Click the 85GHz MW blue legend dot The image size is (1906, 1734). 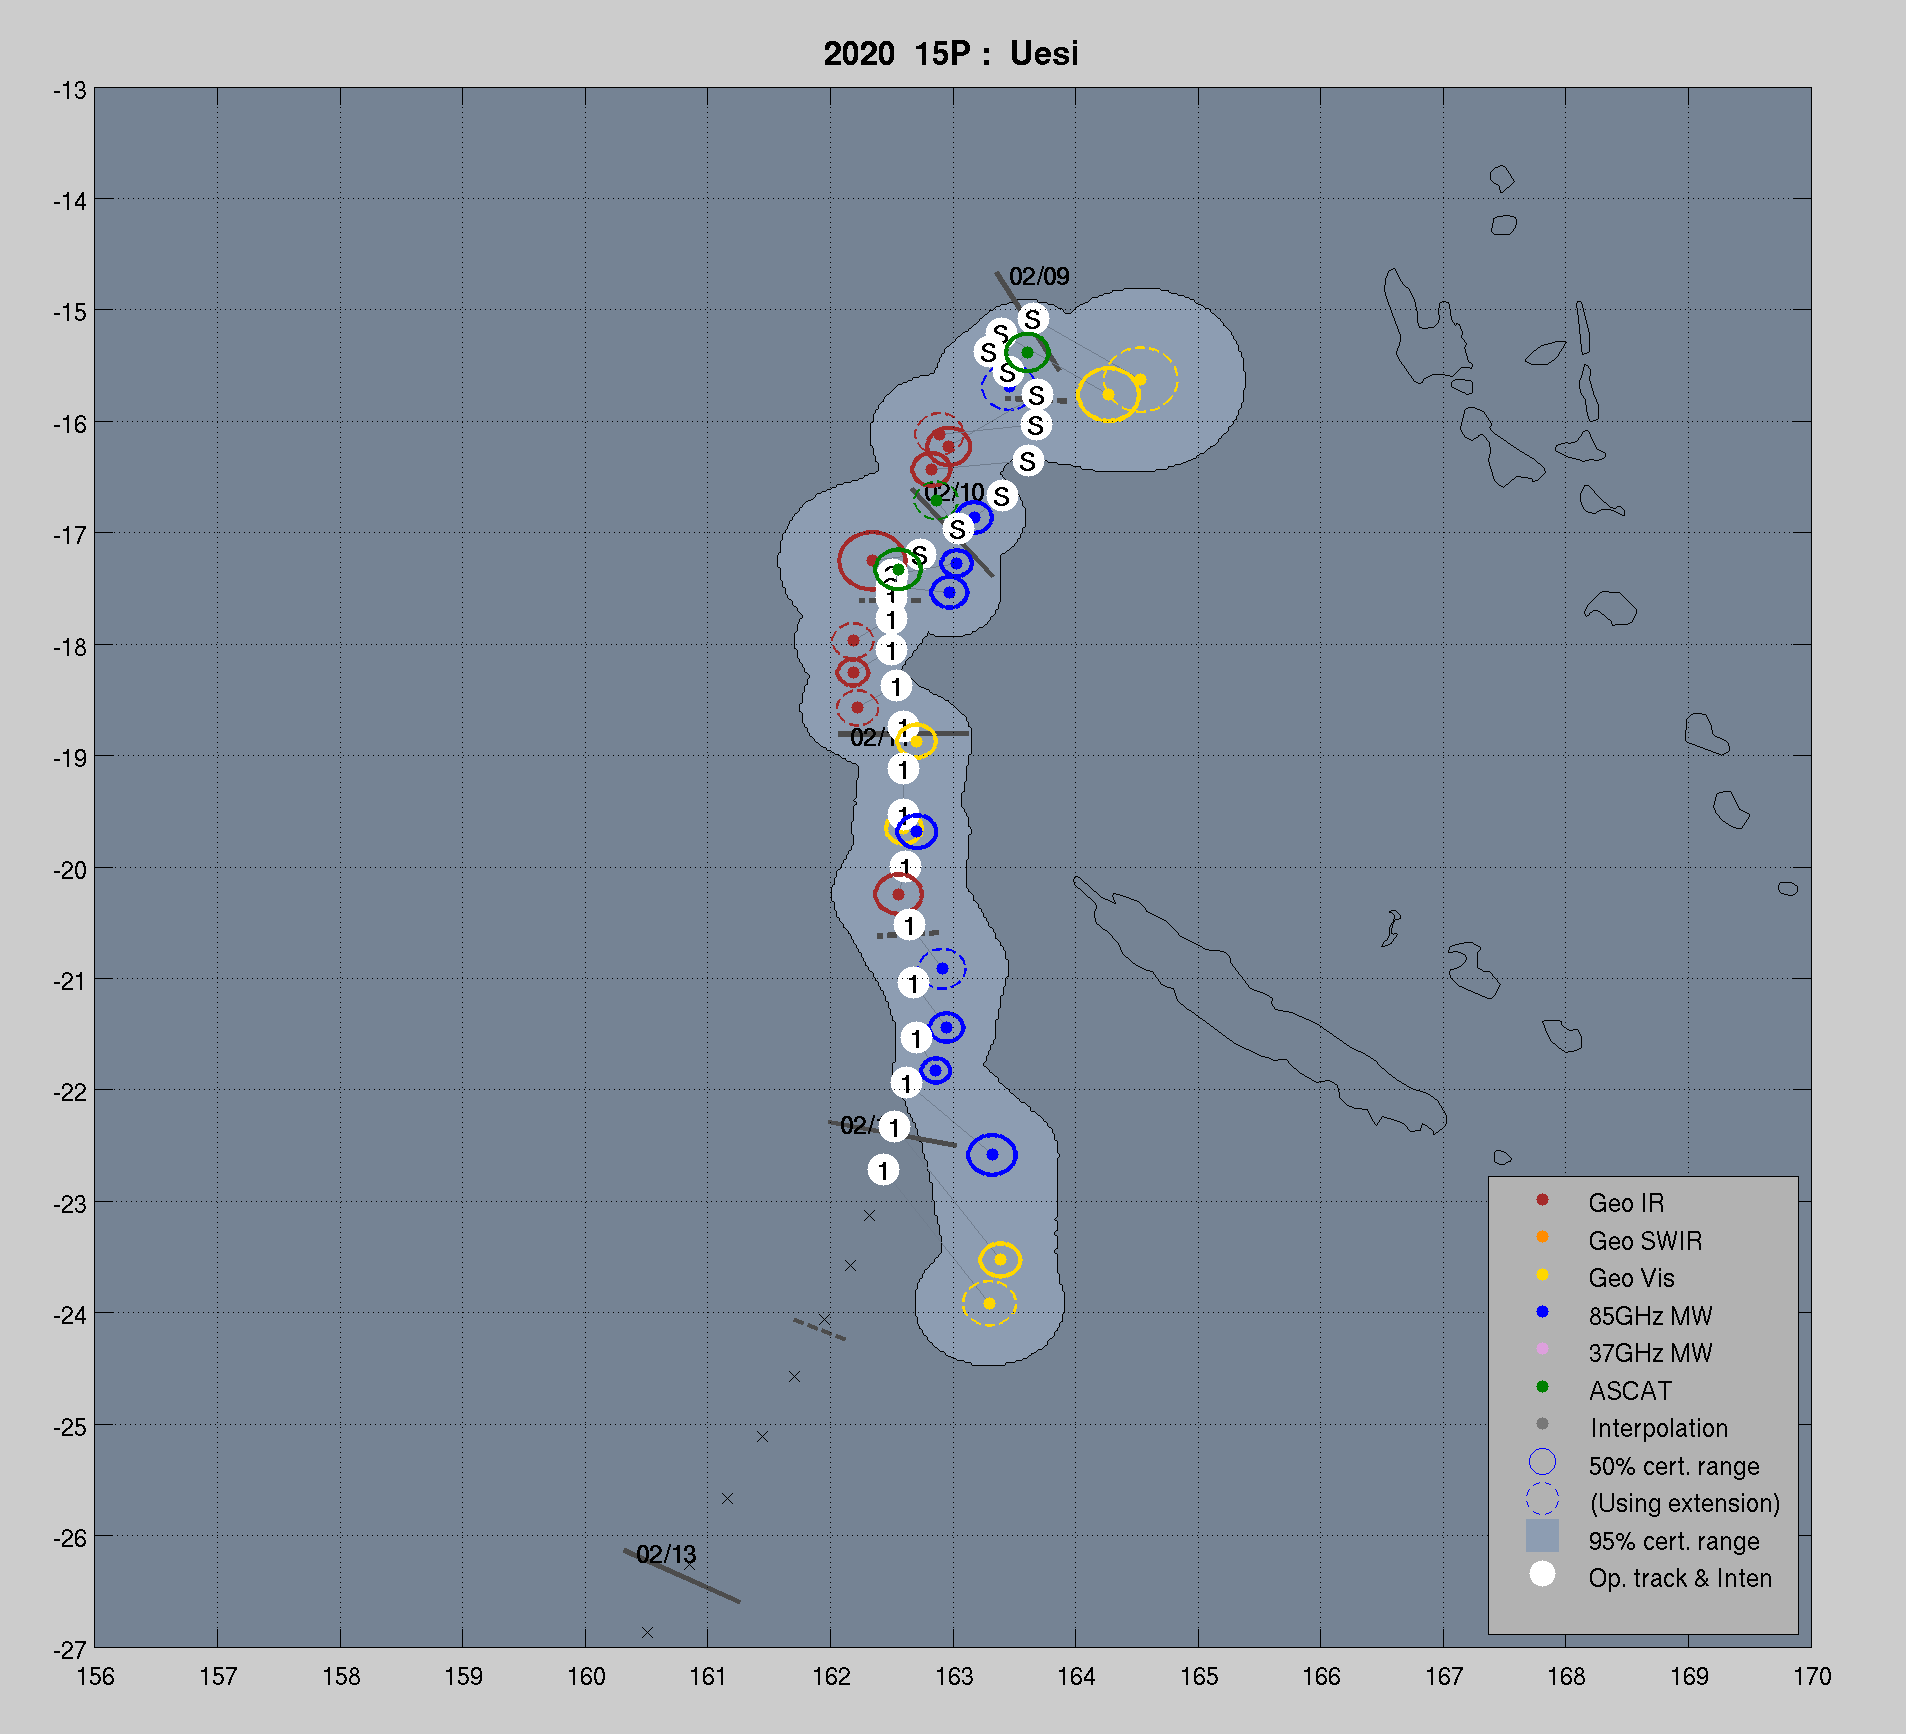1542,1312
